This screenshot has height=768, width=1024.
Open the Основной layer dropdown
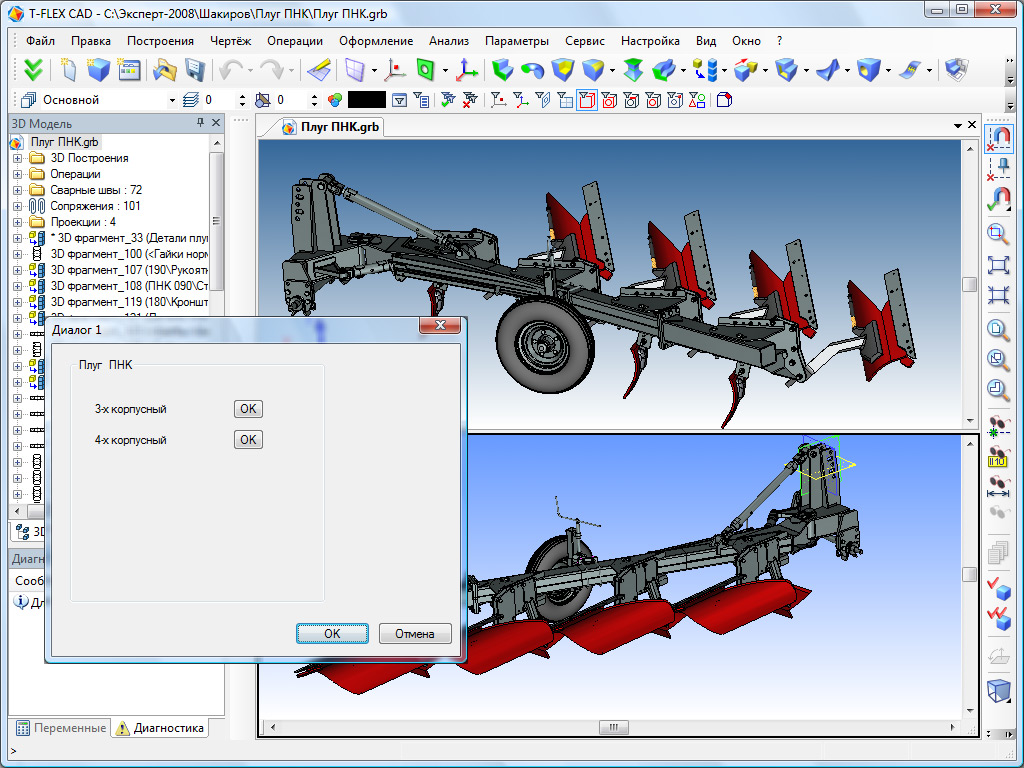(x=172, y=101)
